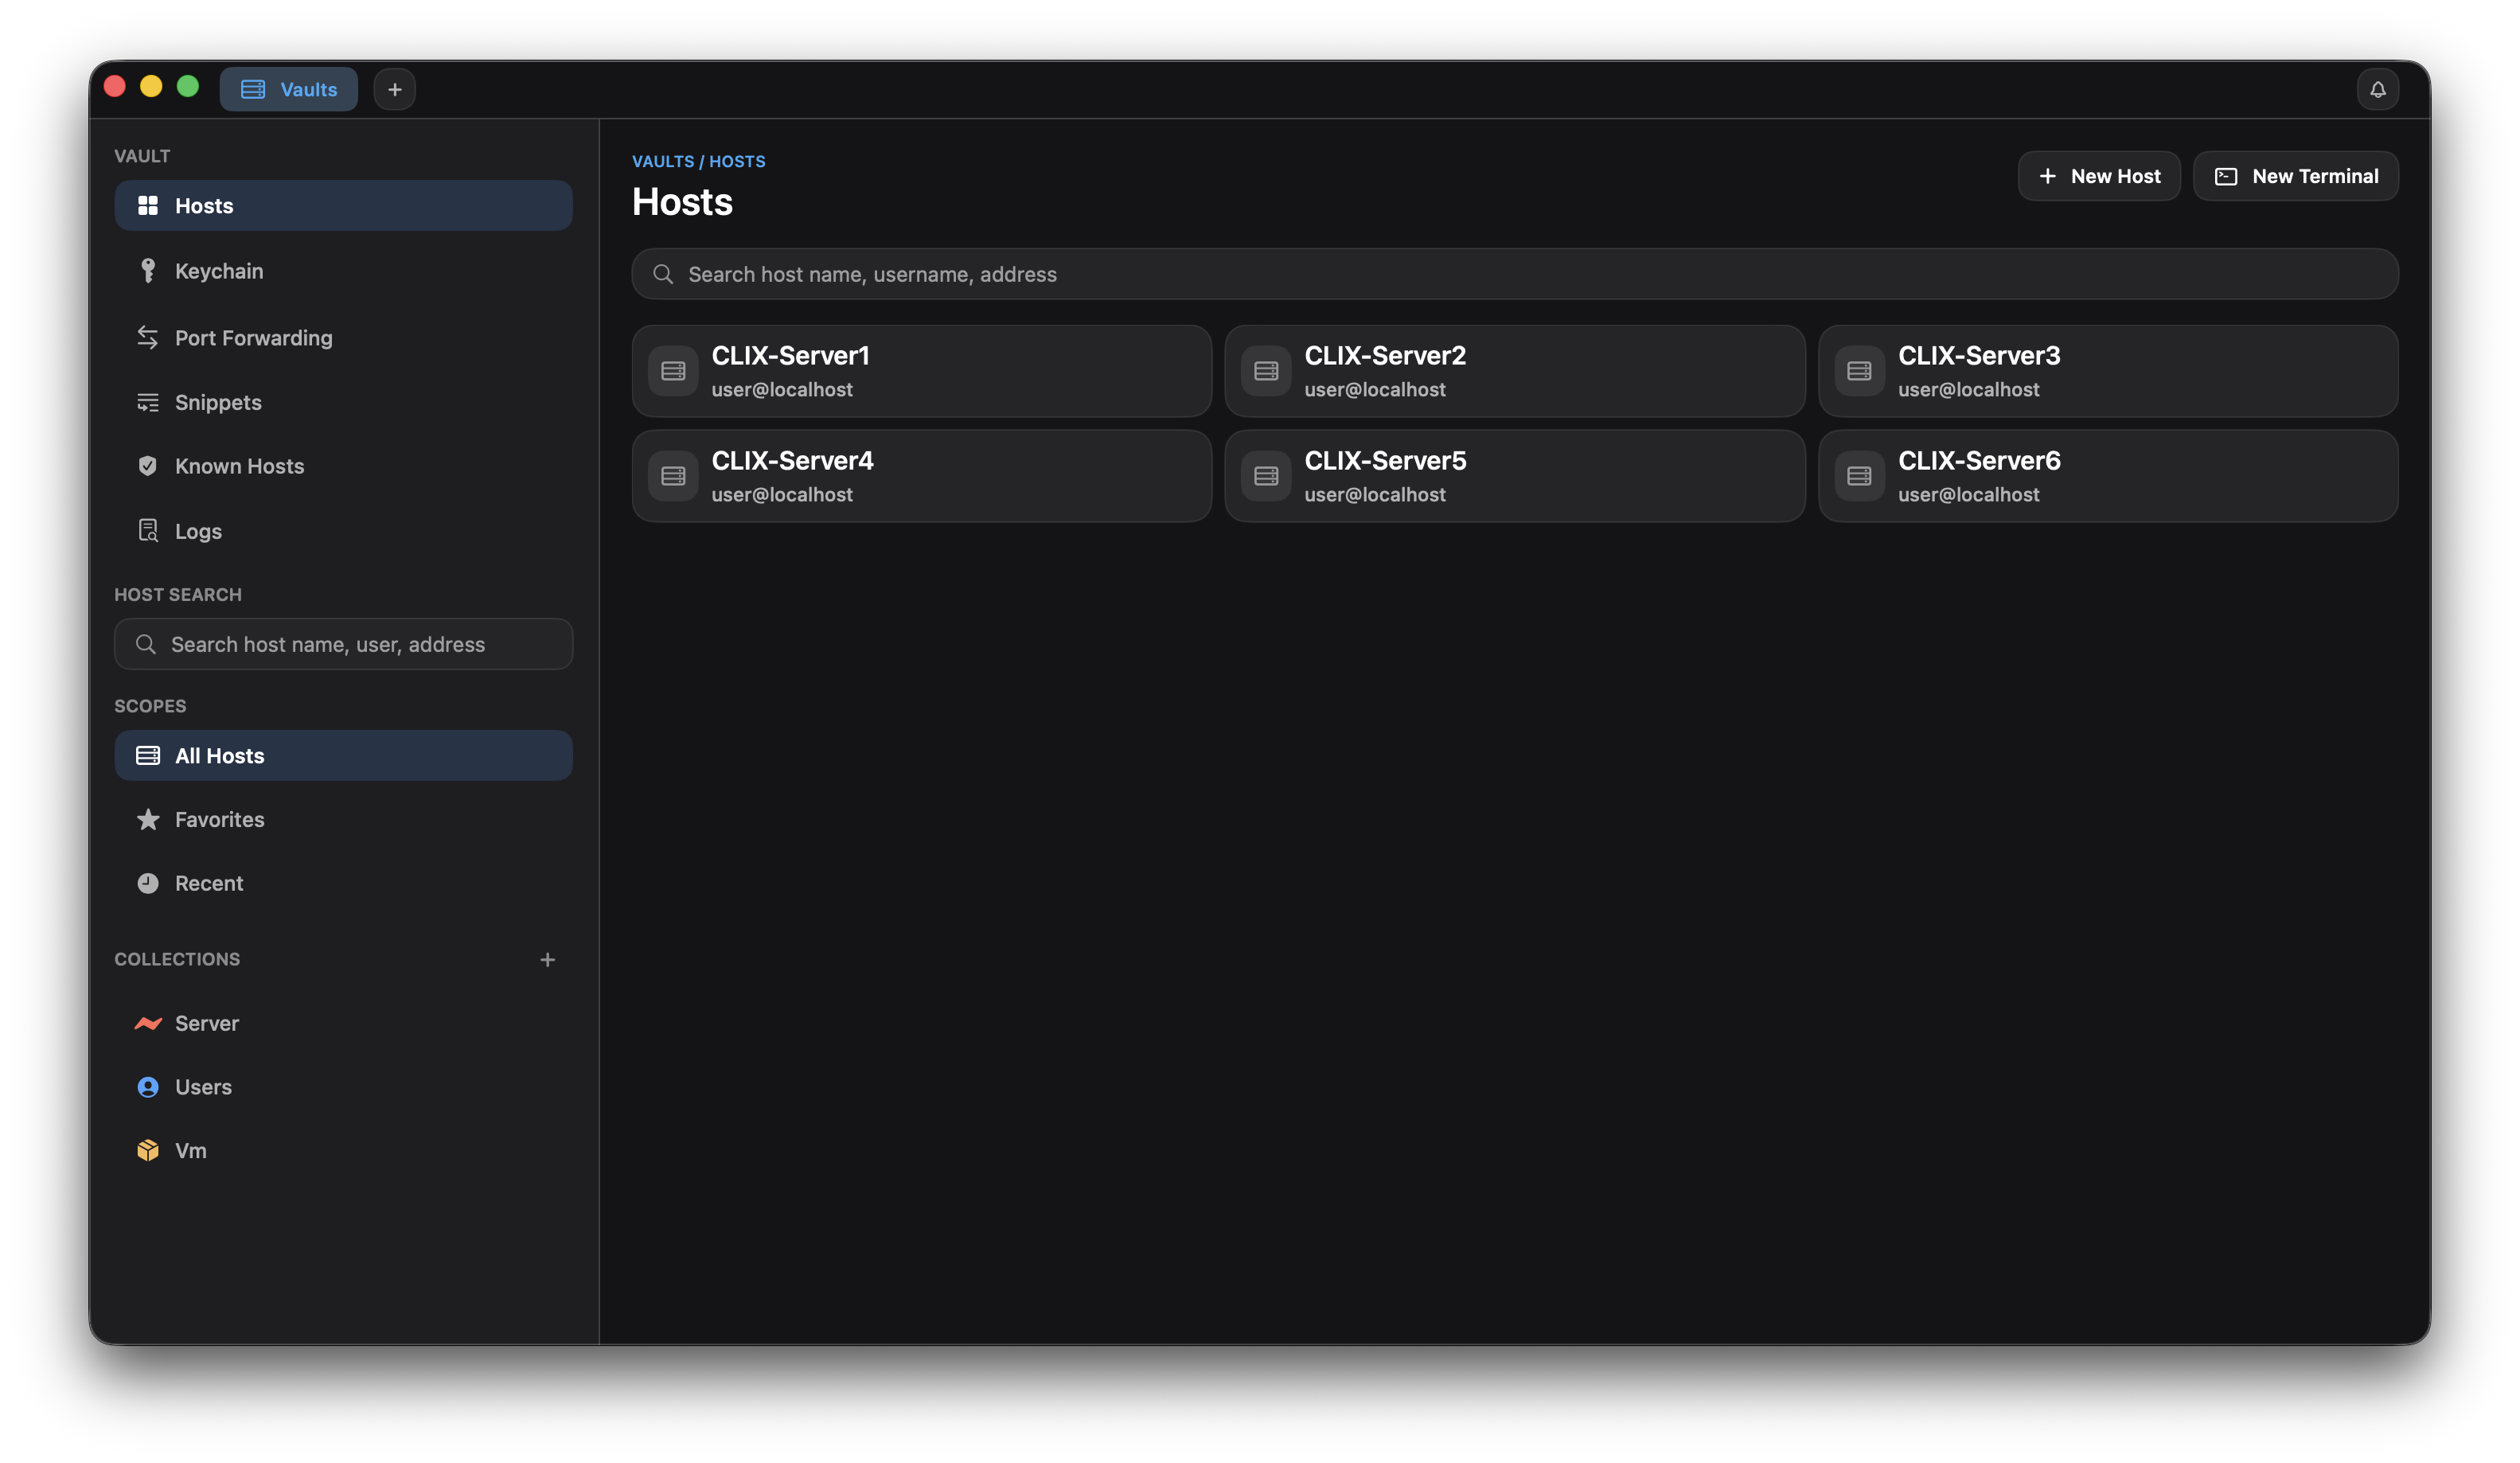Focus the main host search field
The width and height of the screenshot is (2520, 1463).
coord(1515,274)
